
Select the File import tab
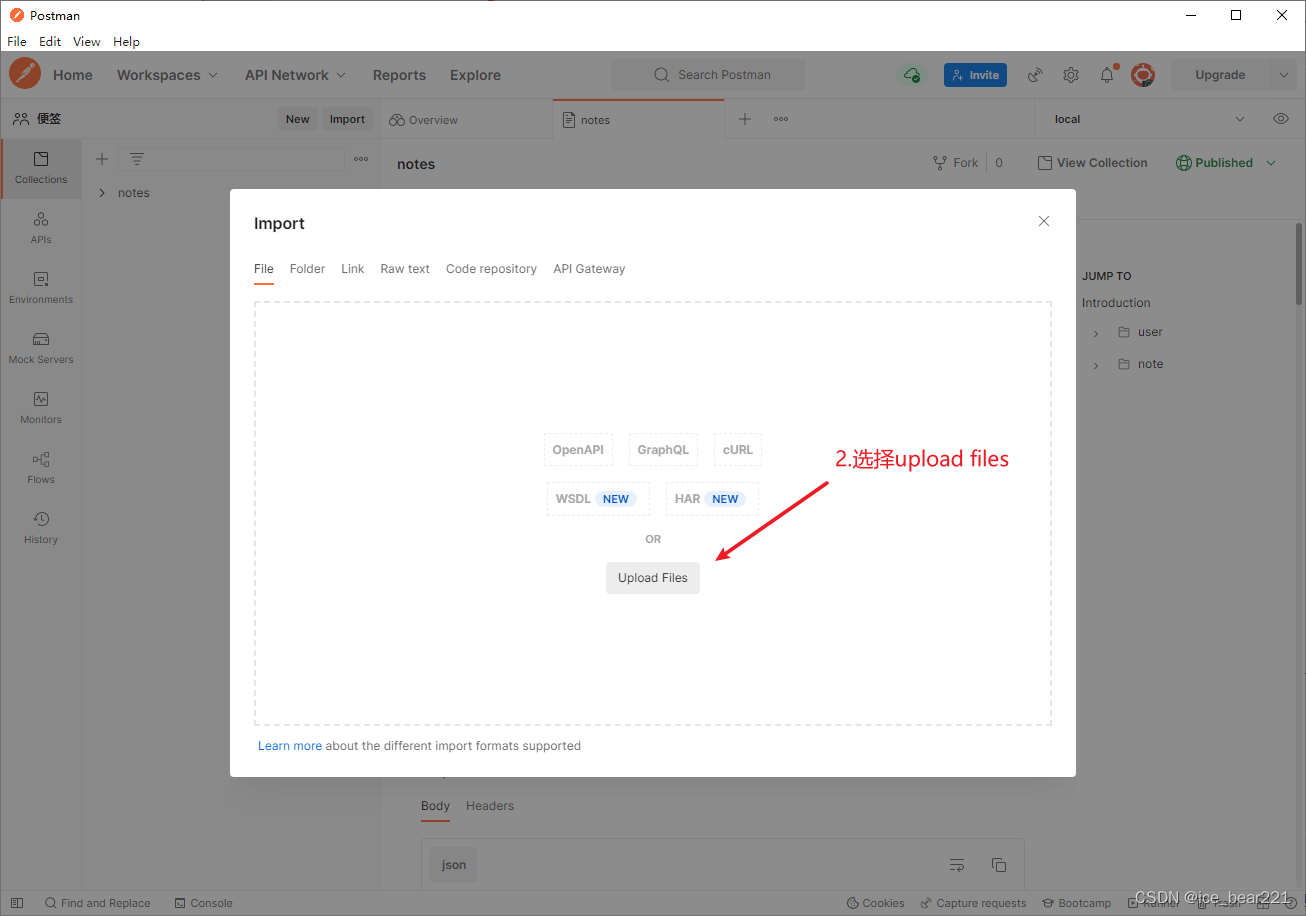(x=264, y=269)
